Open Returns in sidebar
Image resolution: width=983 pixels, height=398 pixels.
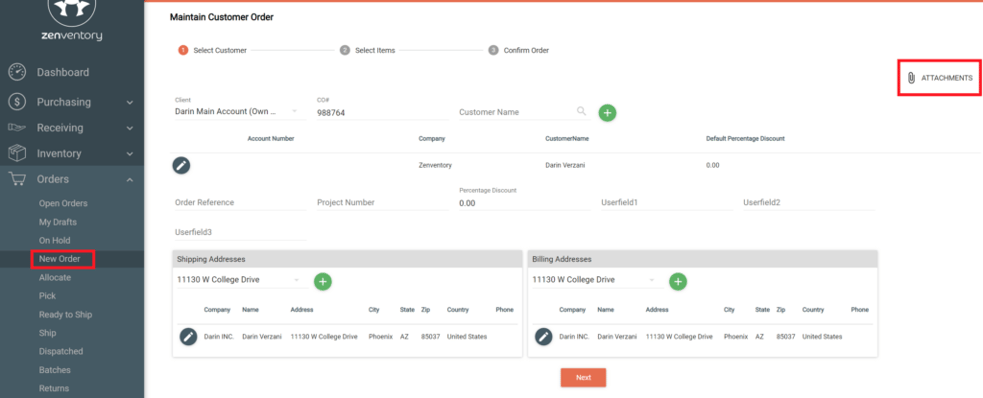(54, 388)
